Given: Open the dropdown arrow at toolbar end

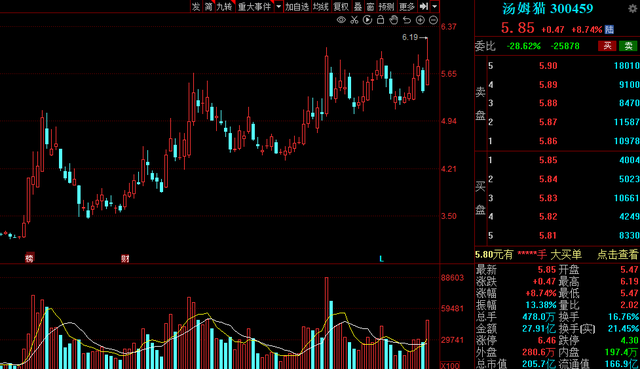Looking at the screenshot, I should [435, 6].
